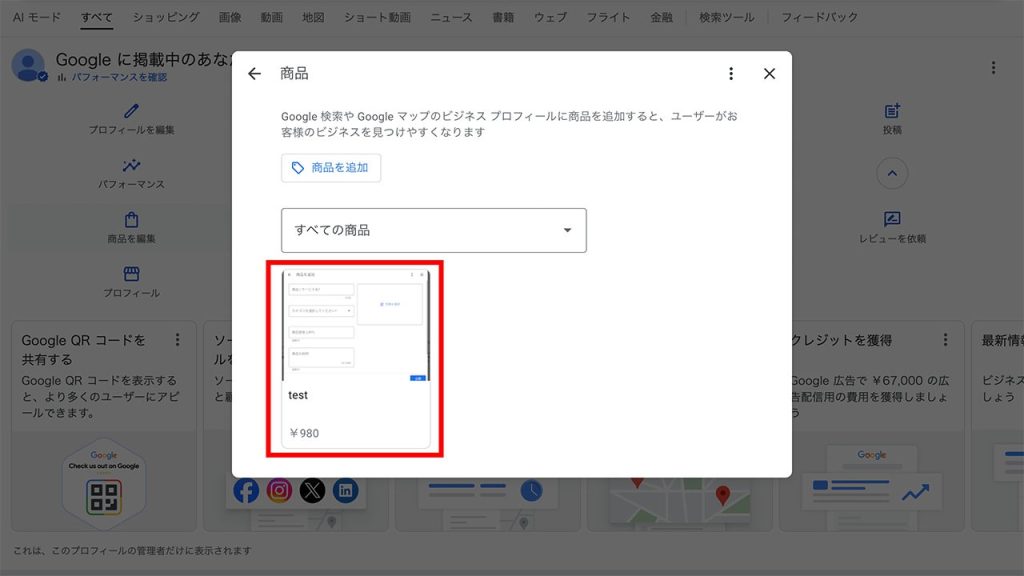Screen dimensions: 1024x576
Task: Click the X (Twitter) icon
Action: [x=312, y=490]
